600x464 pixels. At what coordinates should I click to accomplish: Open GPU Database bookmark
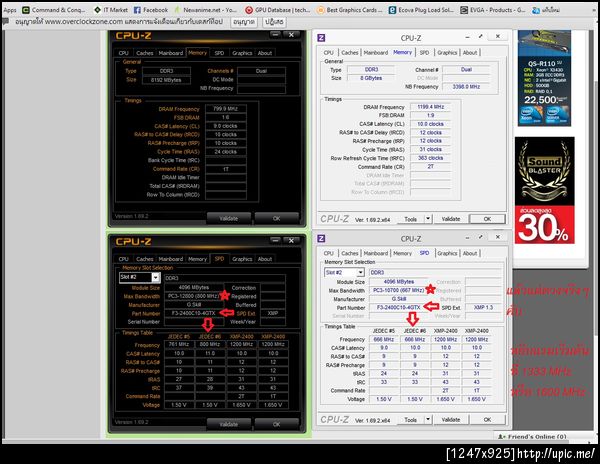pos(278,10)
